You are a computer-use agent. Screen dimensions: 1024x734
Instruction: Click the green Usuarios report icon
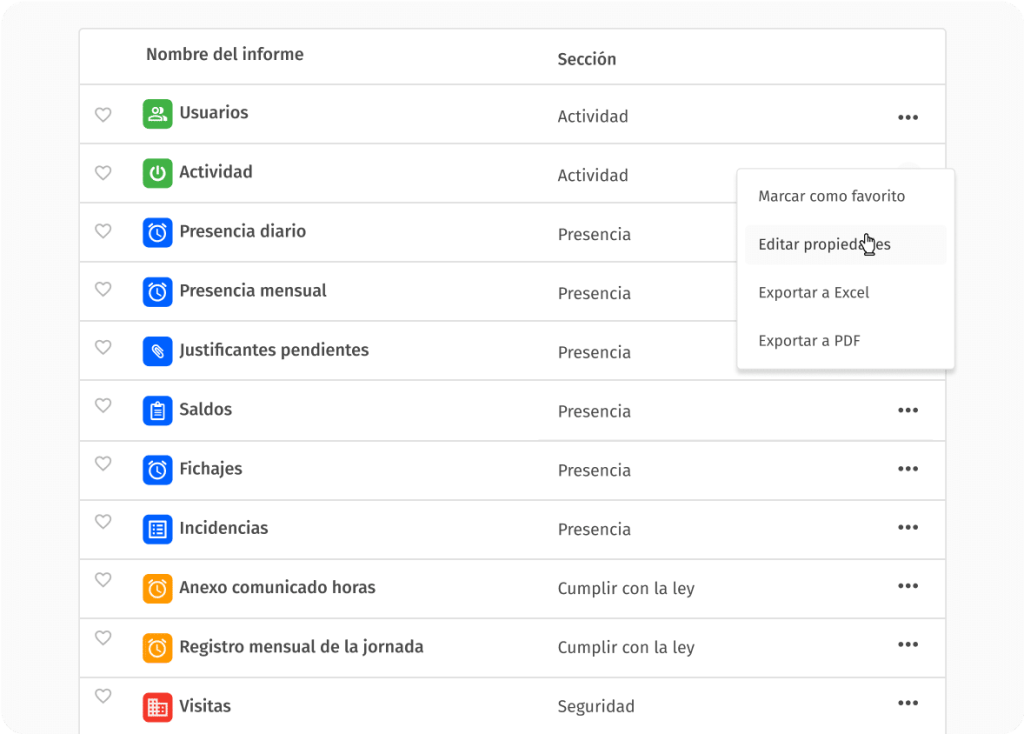[157, 113]
